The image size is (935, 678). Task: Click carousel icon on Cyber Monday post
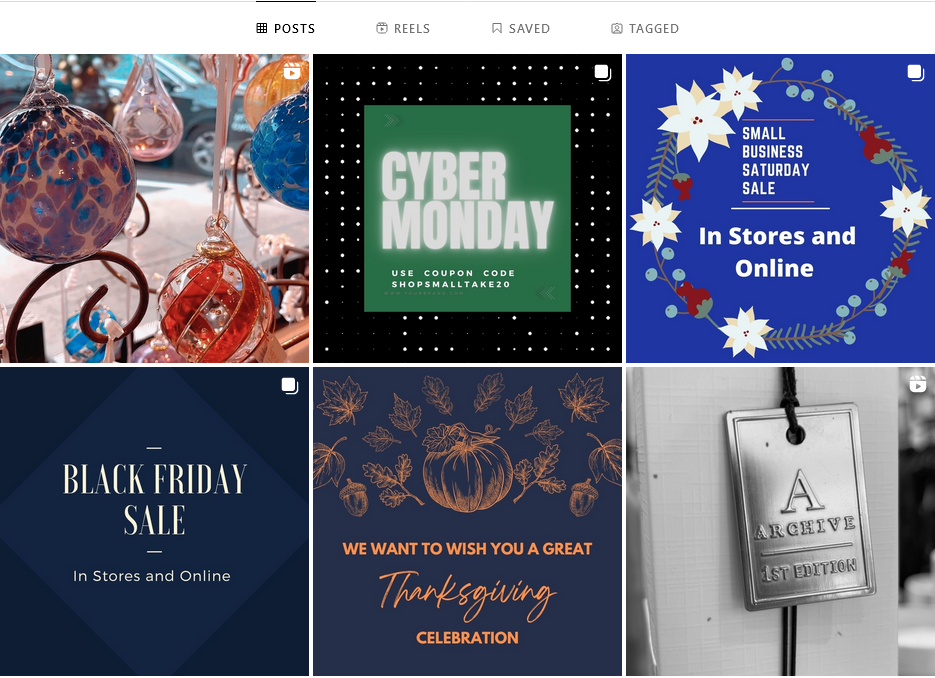(x=603, y=73)
